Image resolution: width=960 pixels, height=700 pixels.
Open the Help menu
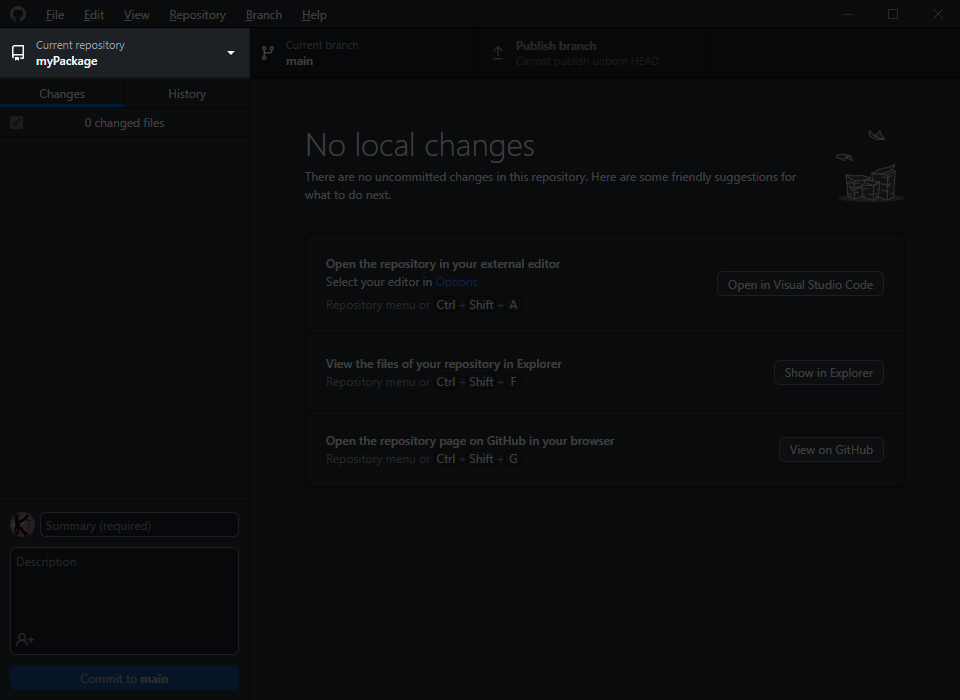[x=314, y=15]
